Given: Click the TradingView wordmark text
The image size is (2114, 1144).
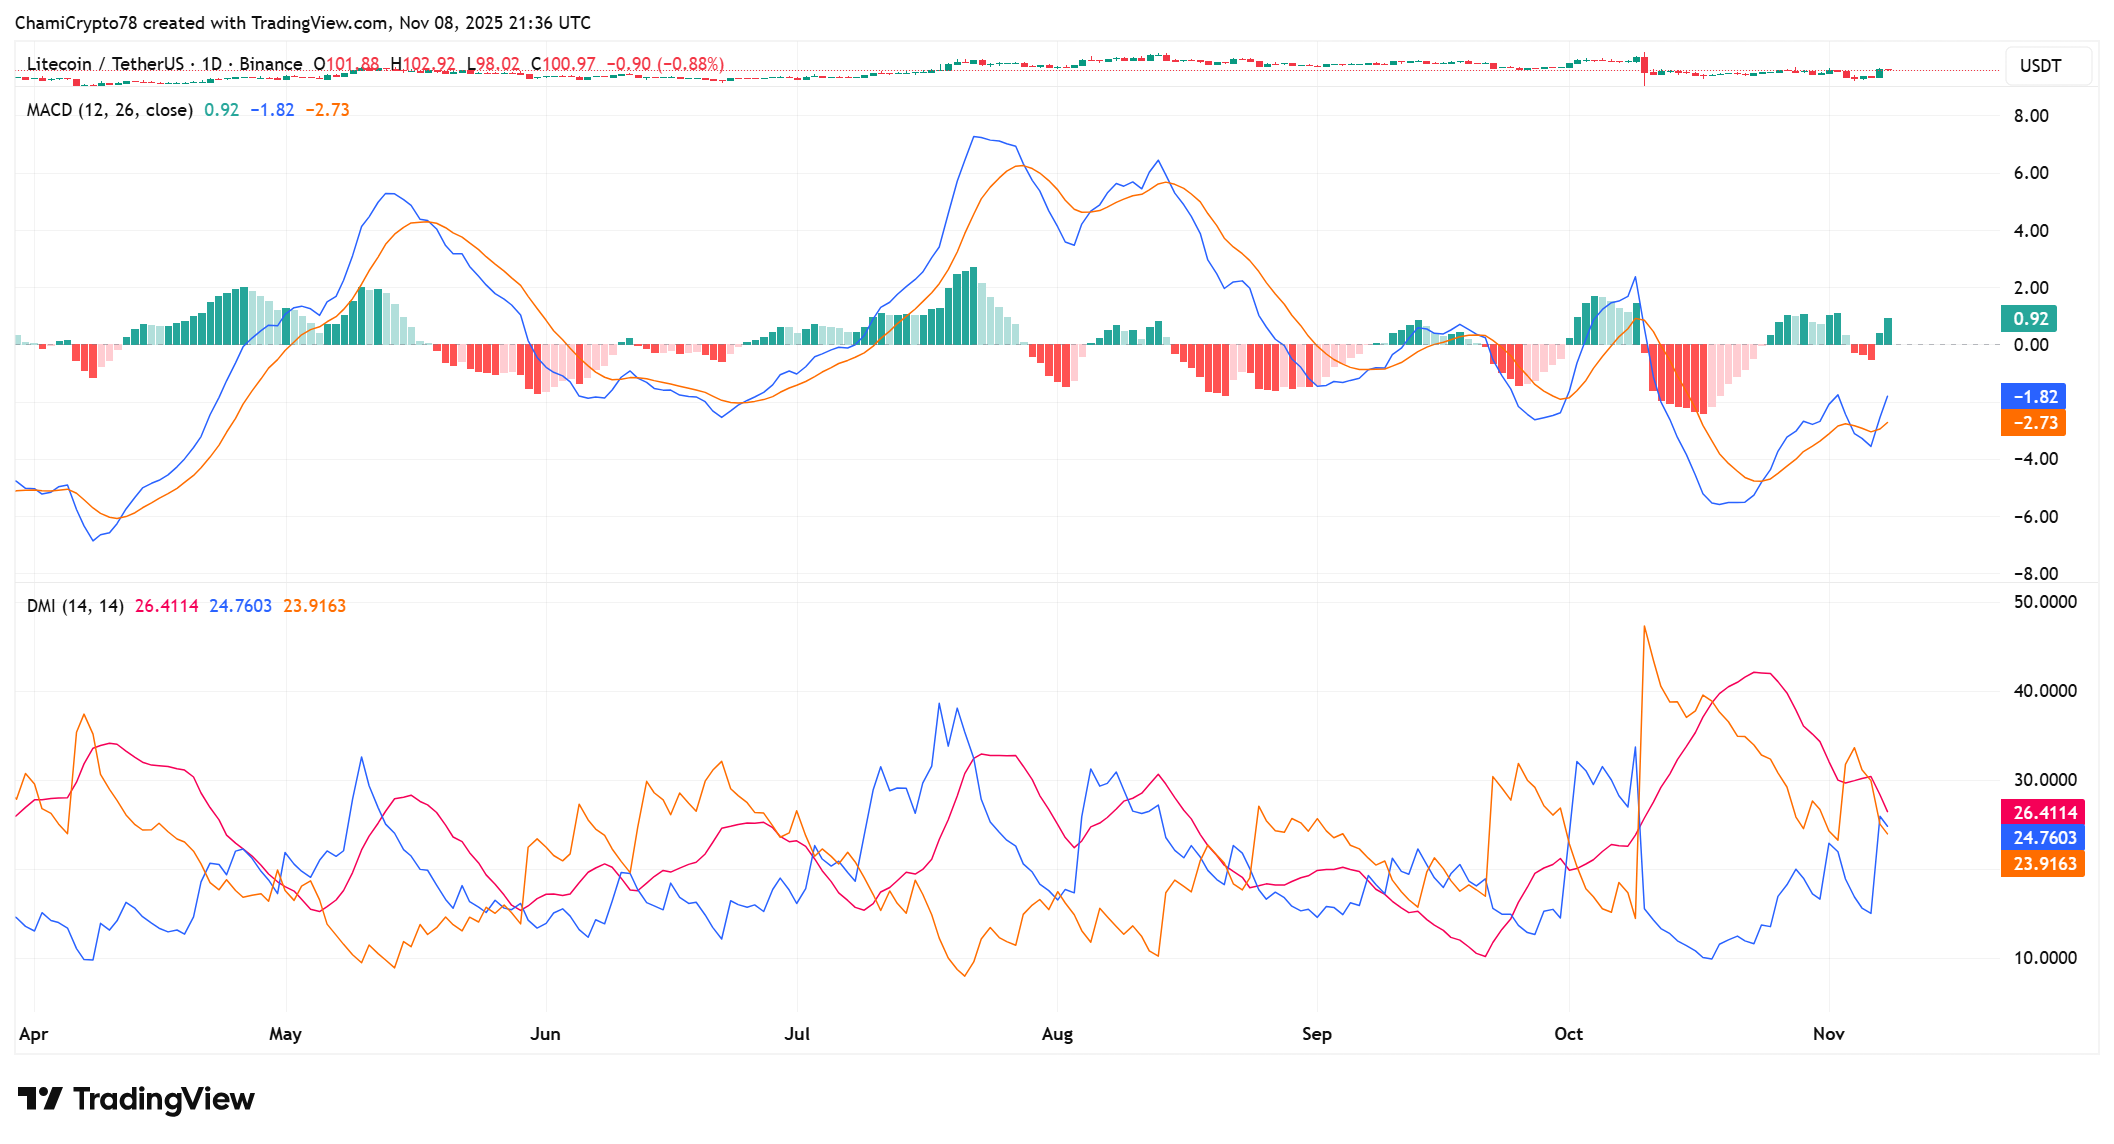Looking at the screenshot, I should point(164,1099).
